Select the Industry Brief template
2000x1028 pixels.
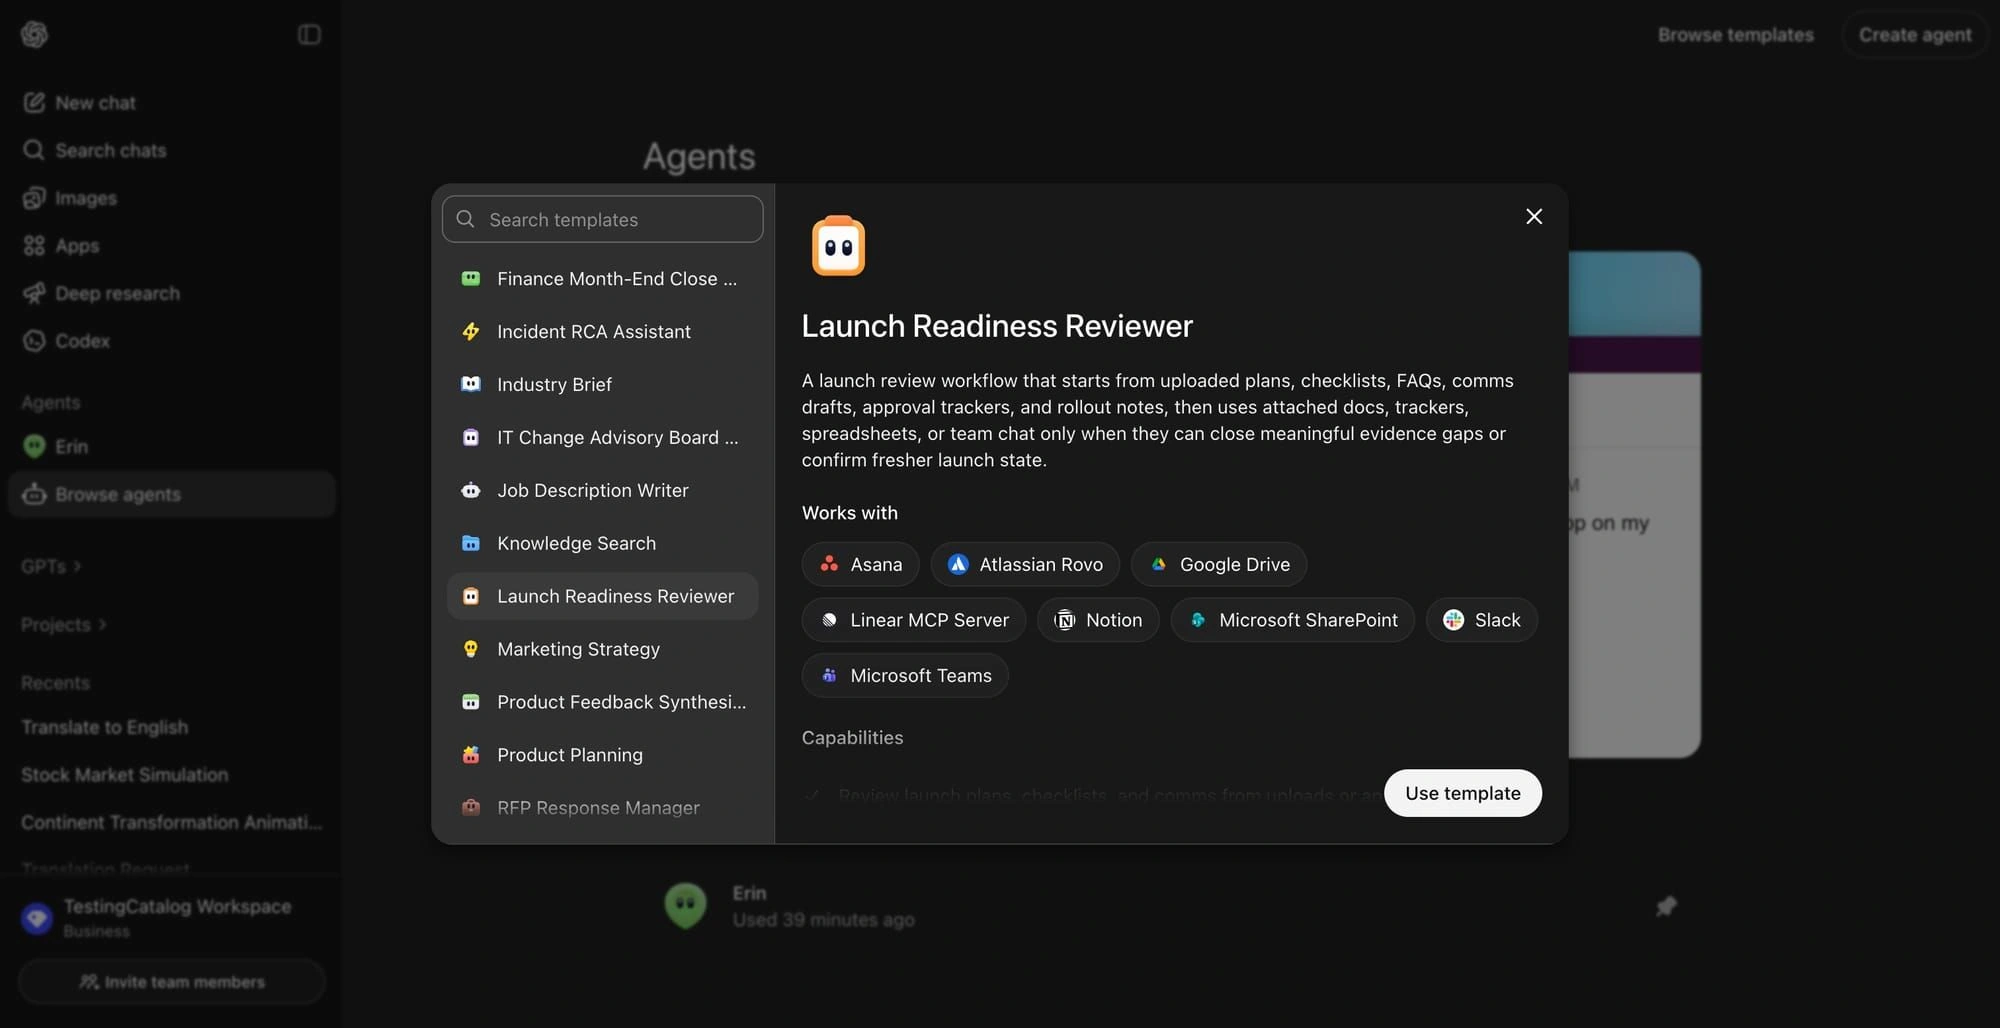(x=602, y=384)
